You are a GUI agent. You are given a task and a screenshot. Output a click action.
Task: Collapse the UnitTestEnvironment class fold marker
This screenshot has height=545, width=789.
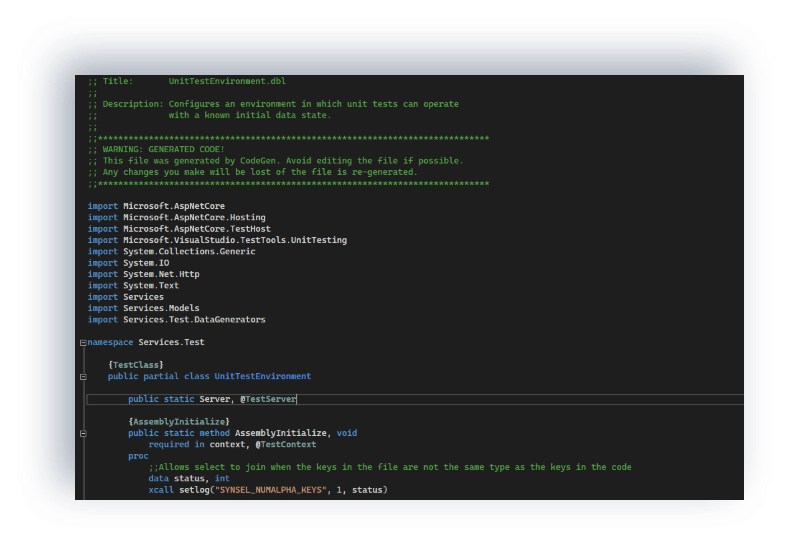[83, 377]
